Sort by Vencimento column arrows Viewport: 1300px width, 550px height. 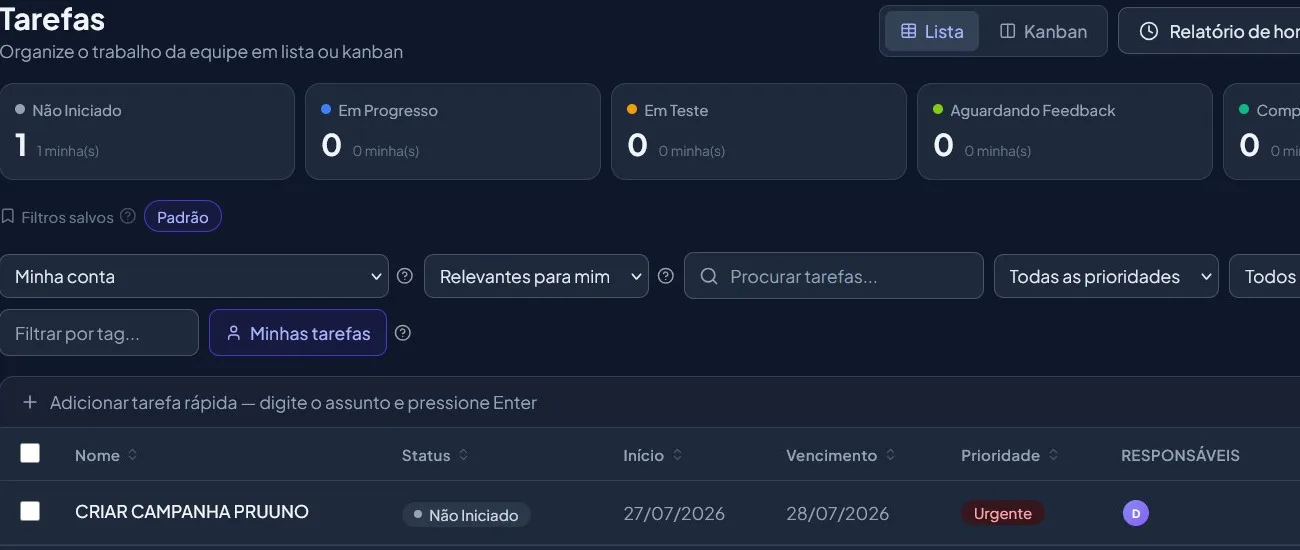[x=890, y=455]
